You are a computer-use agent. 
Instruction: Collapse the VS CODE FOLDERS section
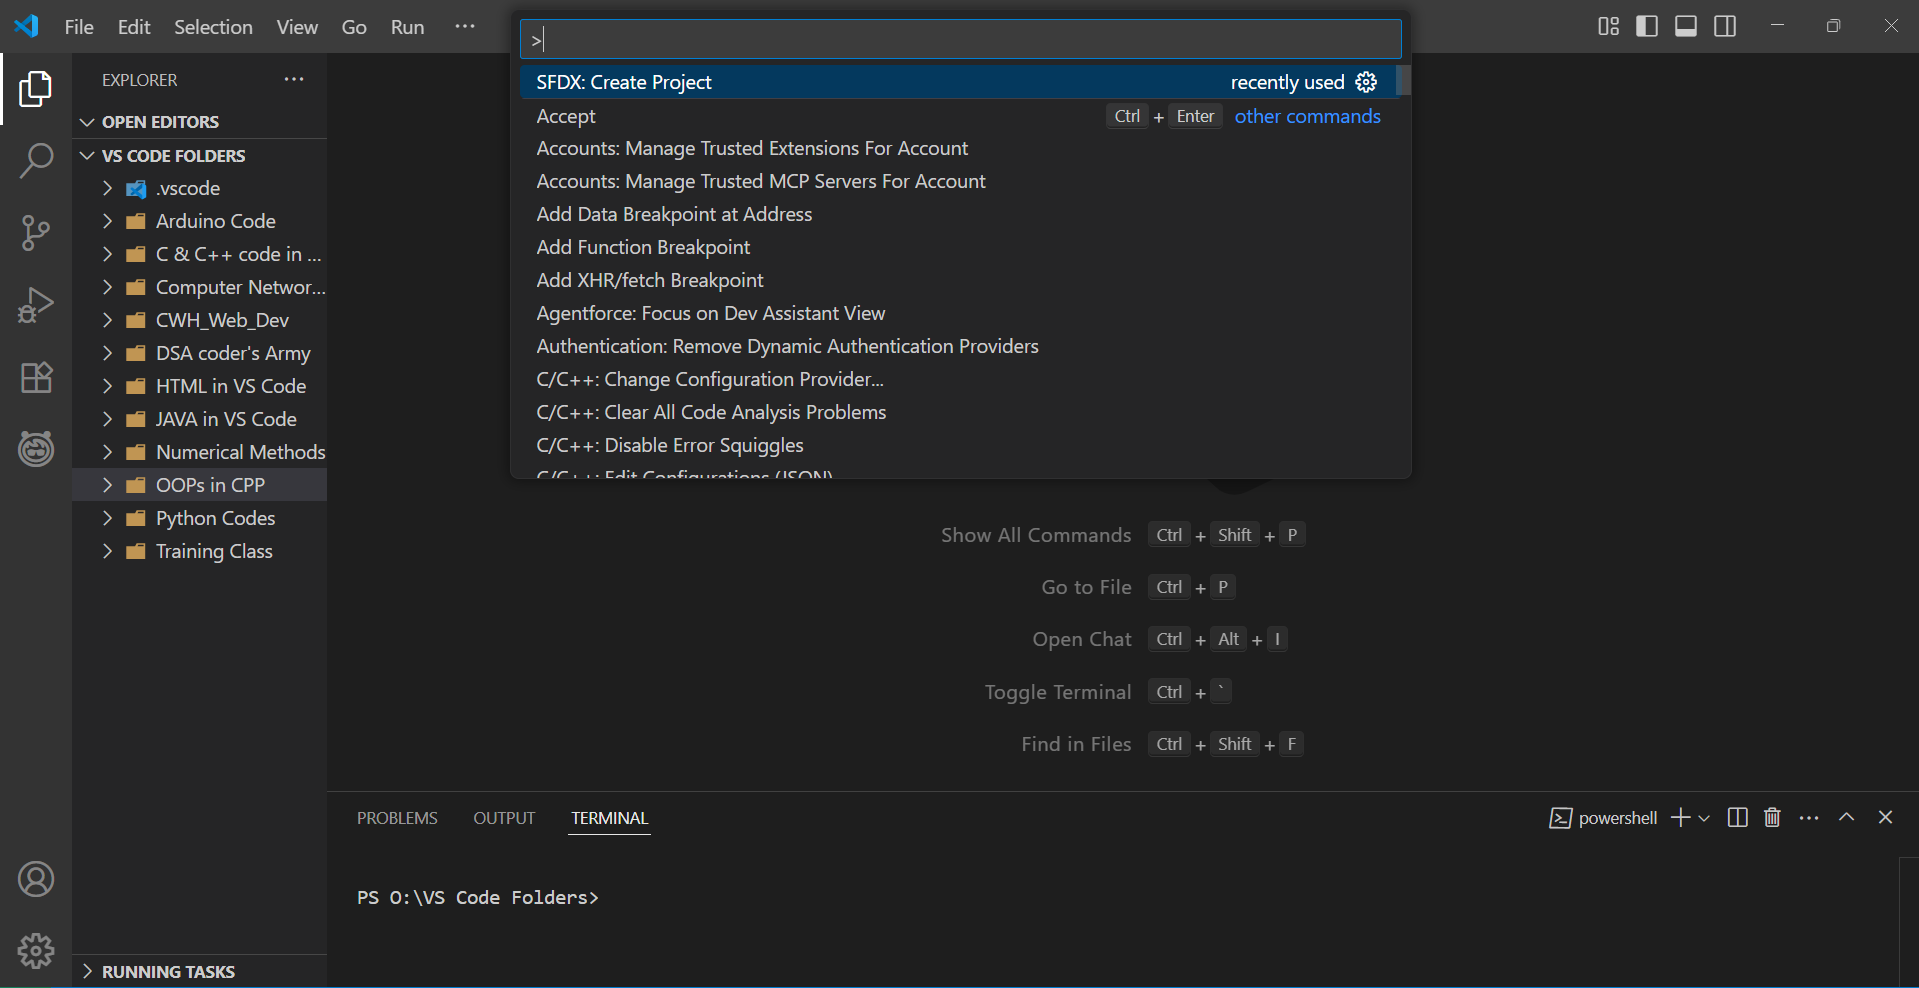pos(200,156)
